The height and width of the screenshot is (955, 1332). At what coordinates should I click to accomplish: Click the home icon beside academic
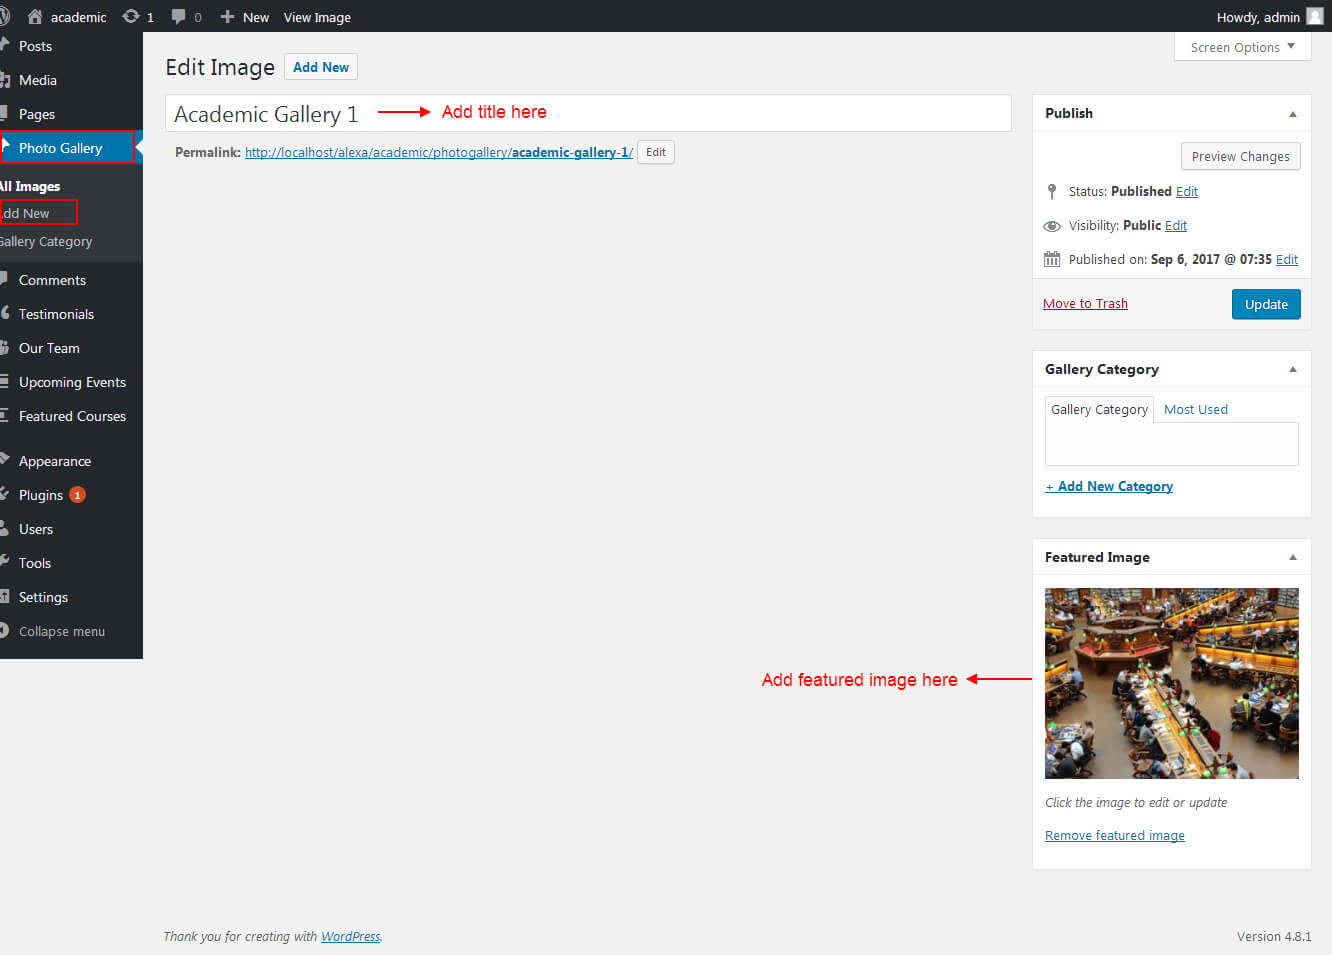[x=35, y=17]
